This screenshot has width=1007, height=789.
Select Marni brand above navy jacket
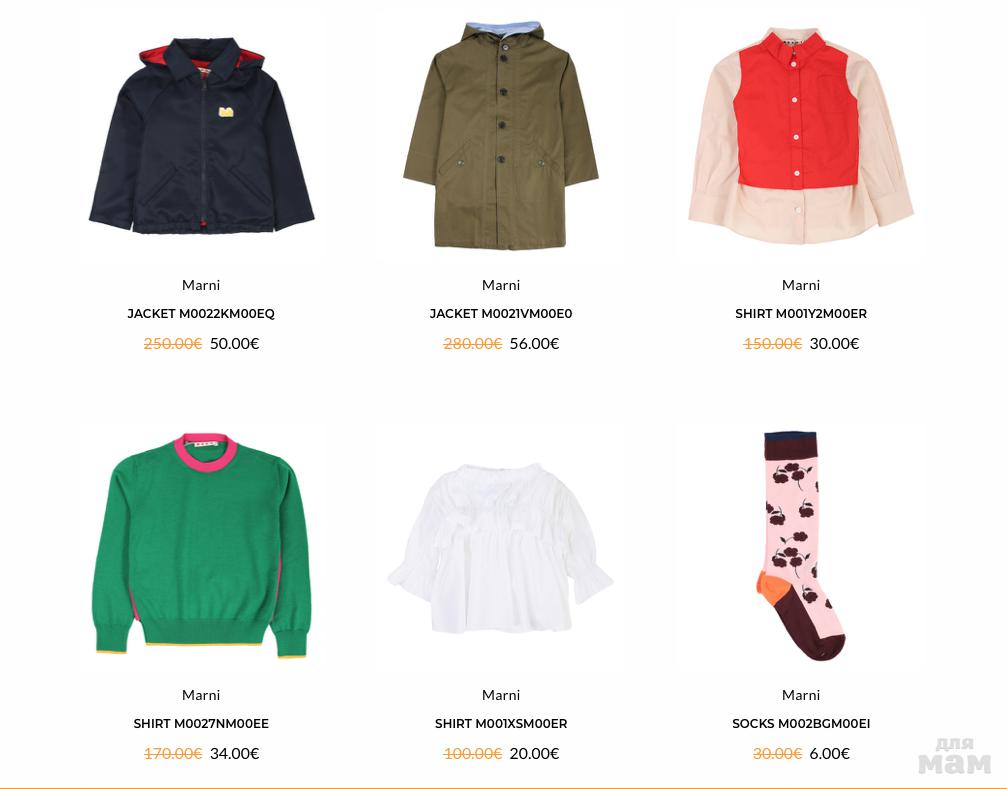click(x=201, y=285)
